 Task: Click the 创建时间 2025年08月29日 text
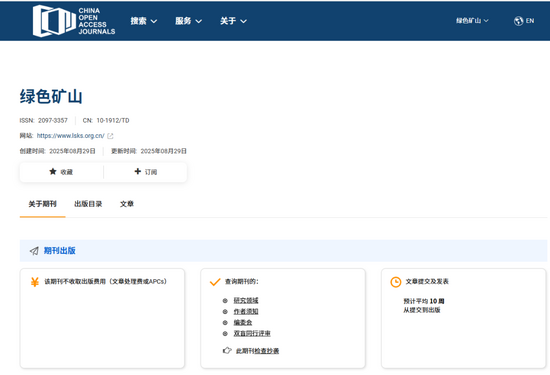pyautogui.click(x=58, y=151)
